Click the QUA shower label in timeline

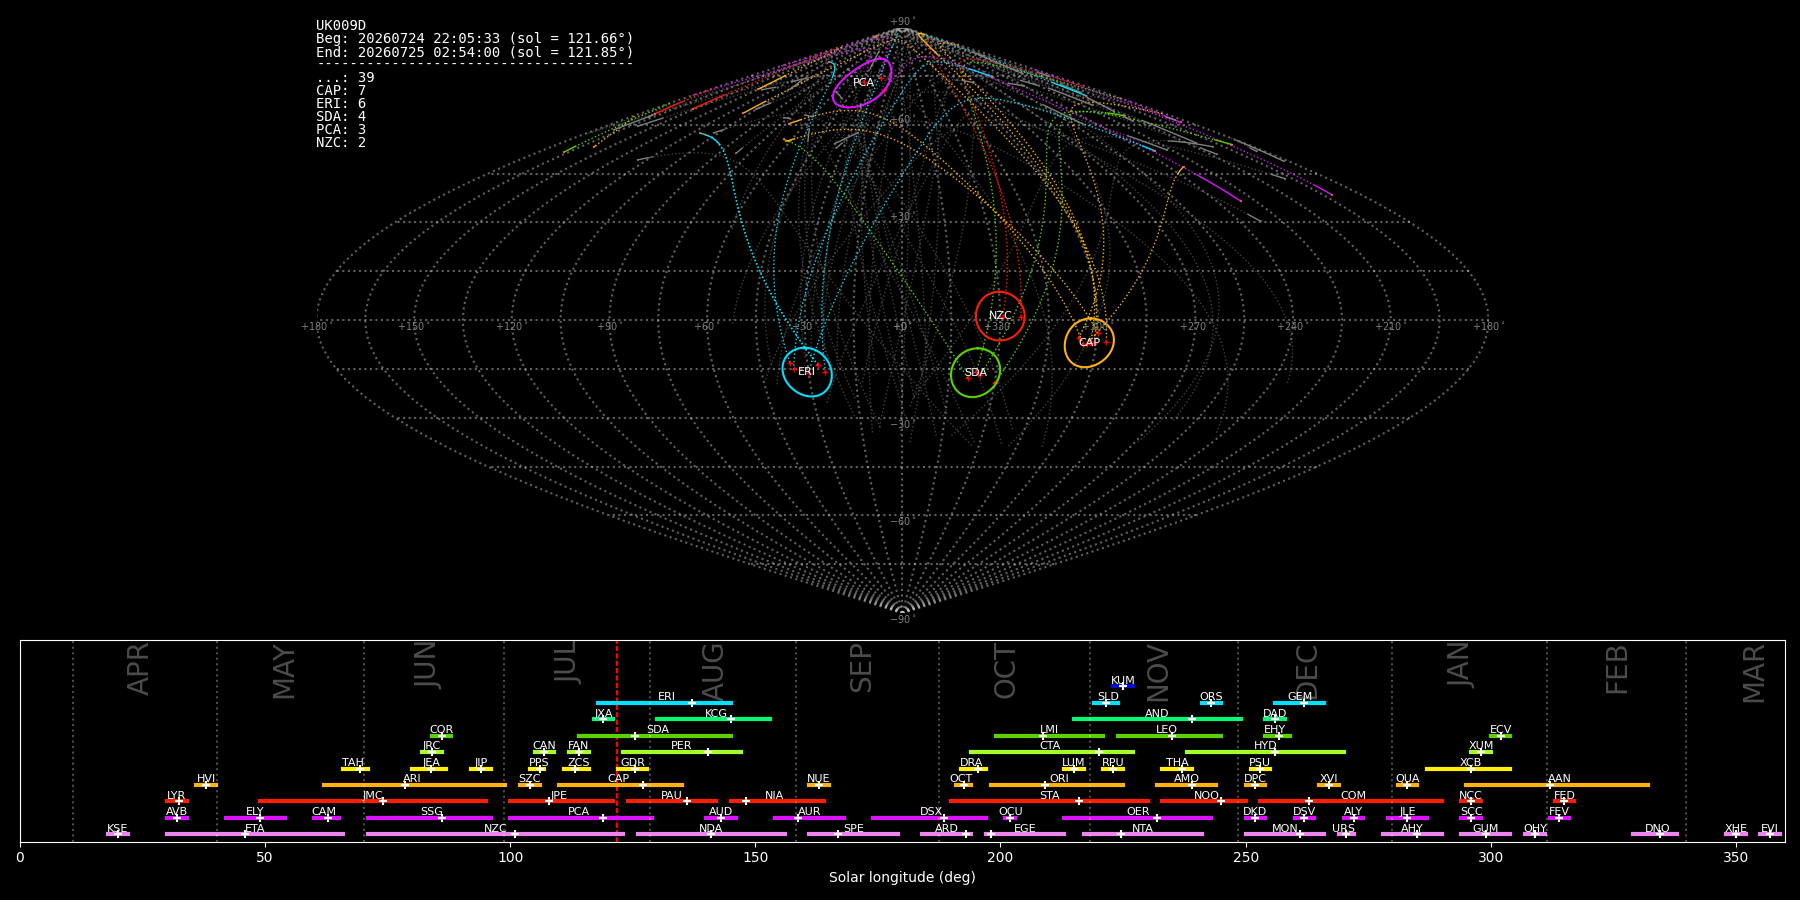(1408, 779)
